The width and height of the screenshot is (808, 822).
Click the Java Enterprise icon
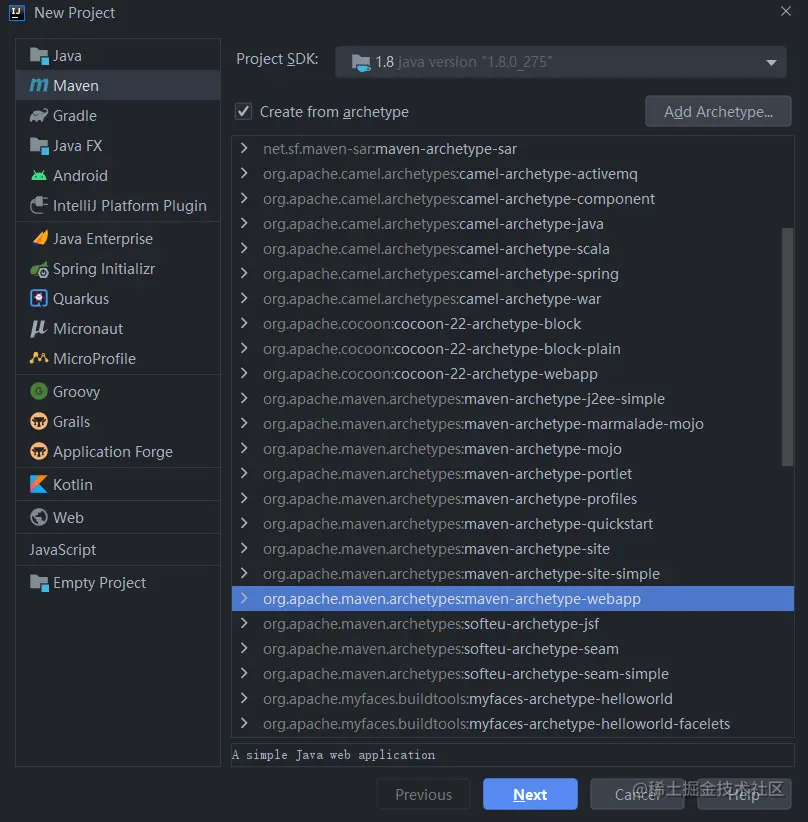point(40,239)
